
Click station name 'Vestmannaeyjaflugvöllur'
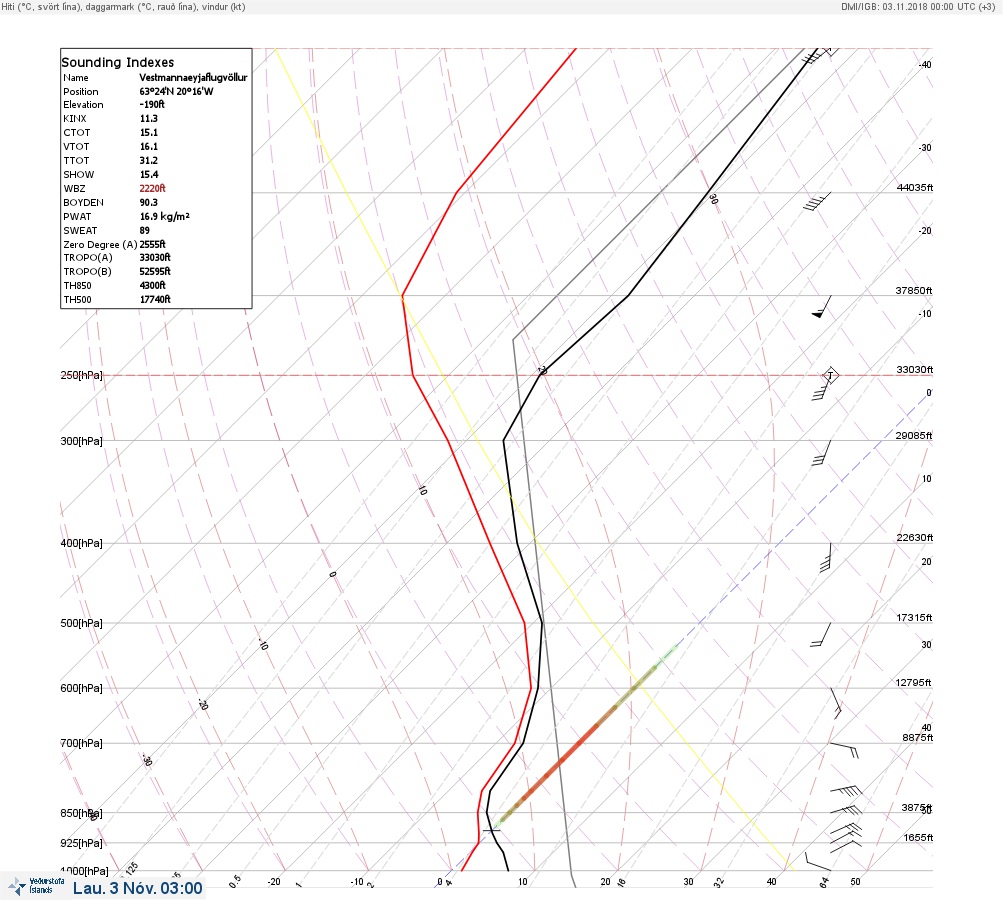(x=193, y=77)
